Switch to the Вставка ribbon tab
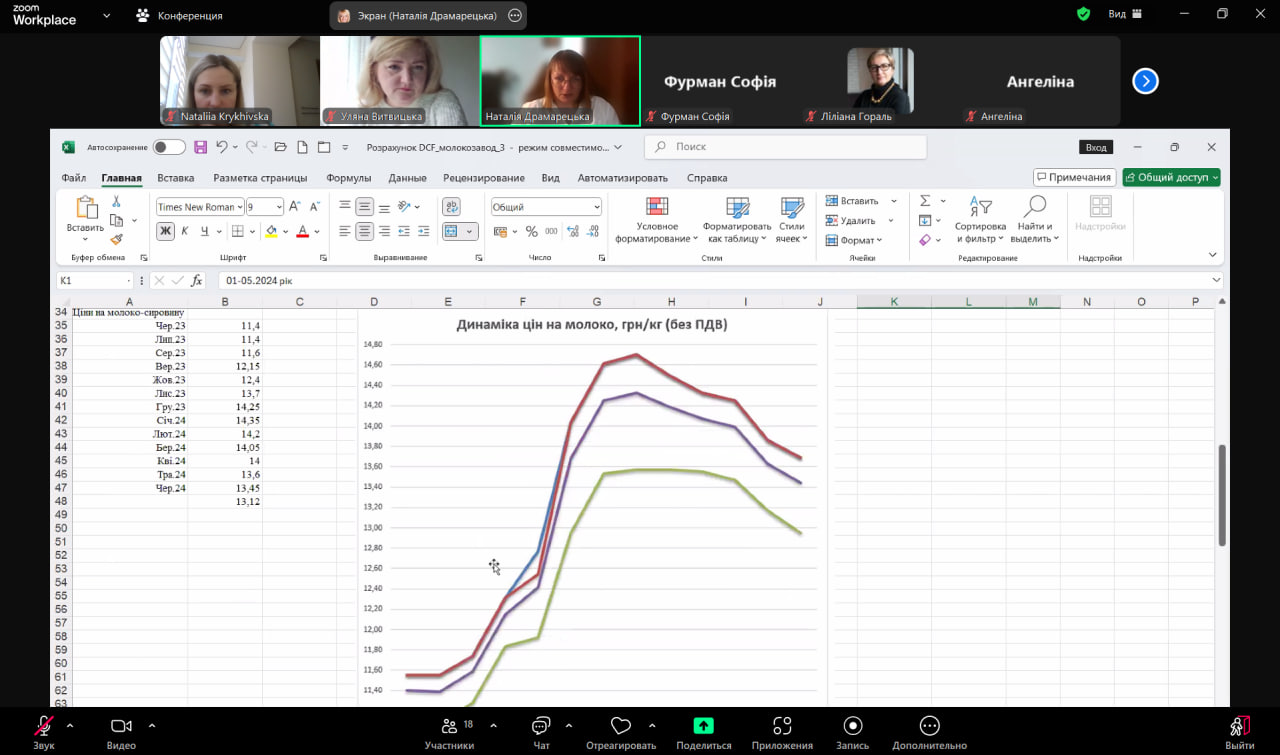 coord(176,178)
